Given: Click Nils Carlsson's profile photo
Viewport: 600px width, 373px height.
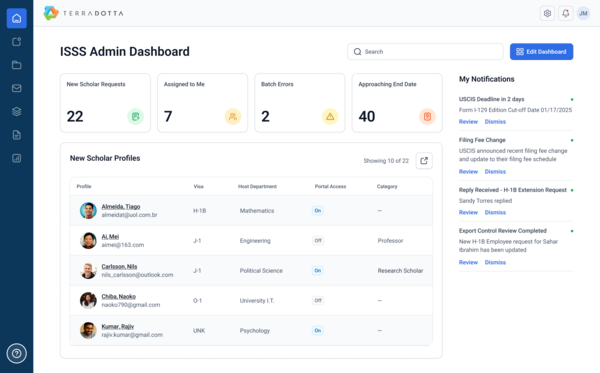Looking at the screenshot, I should pos(88,270).
